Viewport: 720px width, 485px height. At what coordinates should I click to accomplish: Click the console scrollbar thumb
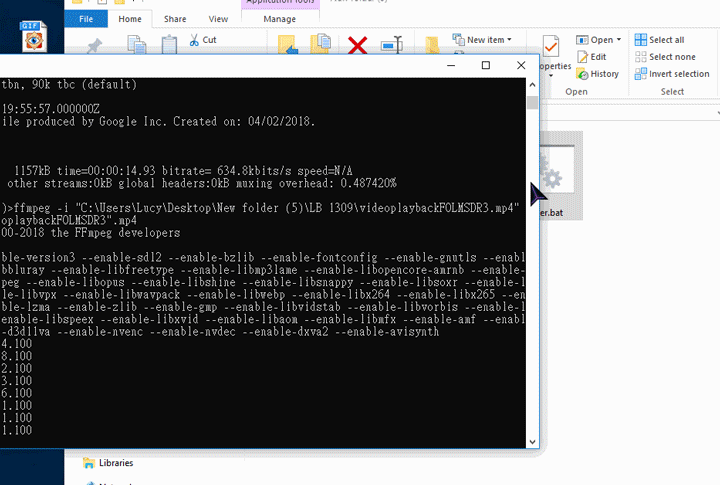click(x=532, y=102)
